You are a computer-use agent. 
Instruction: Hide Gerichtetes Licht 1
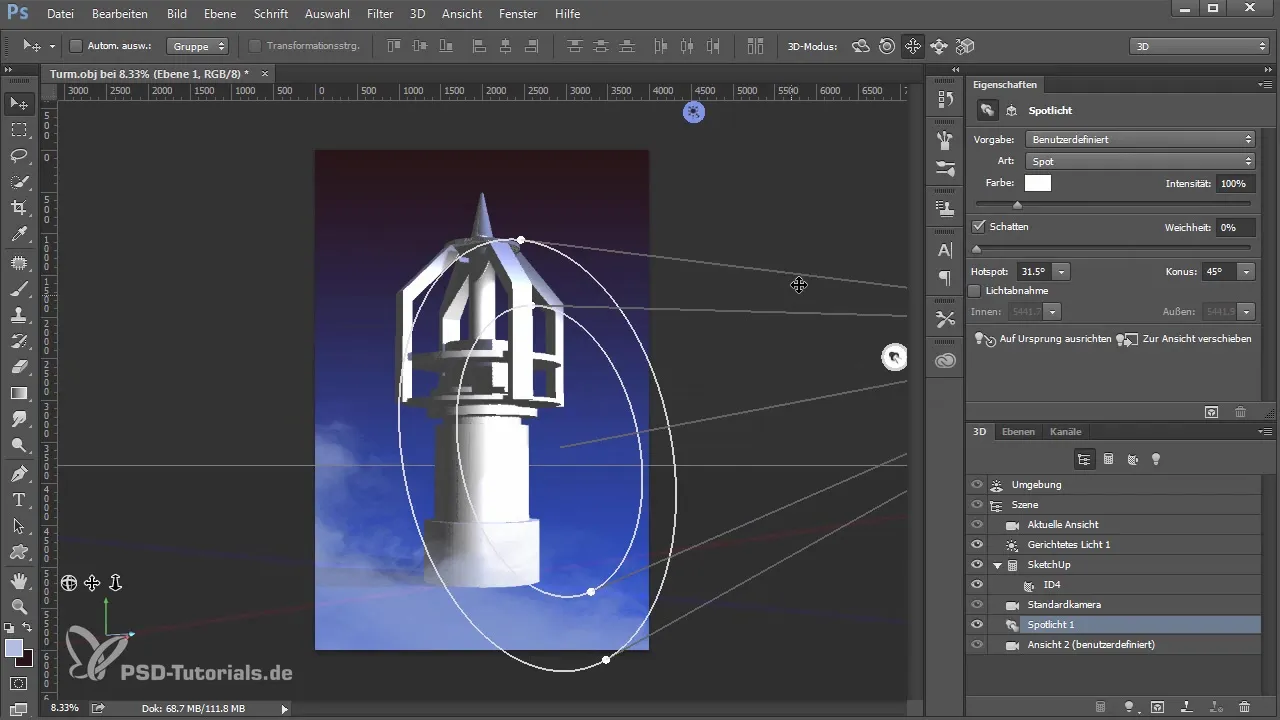pos(977,545)
